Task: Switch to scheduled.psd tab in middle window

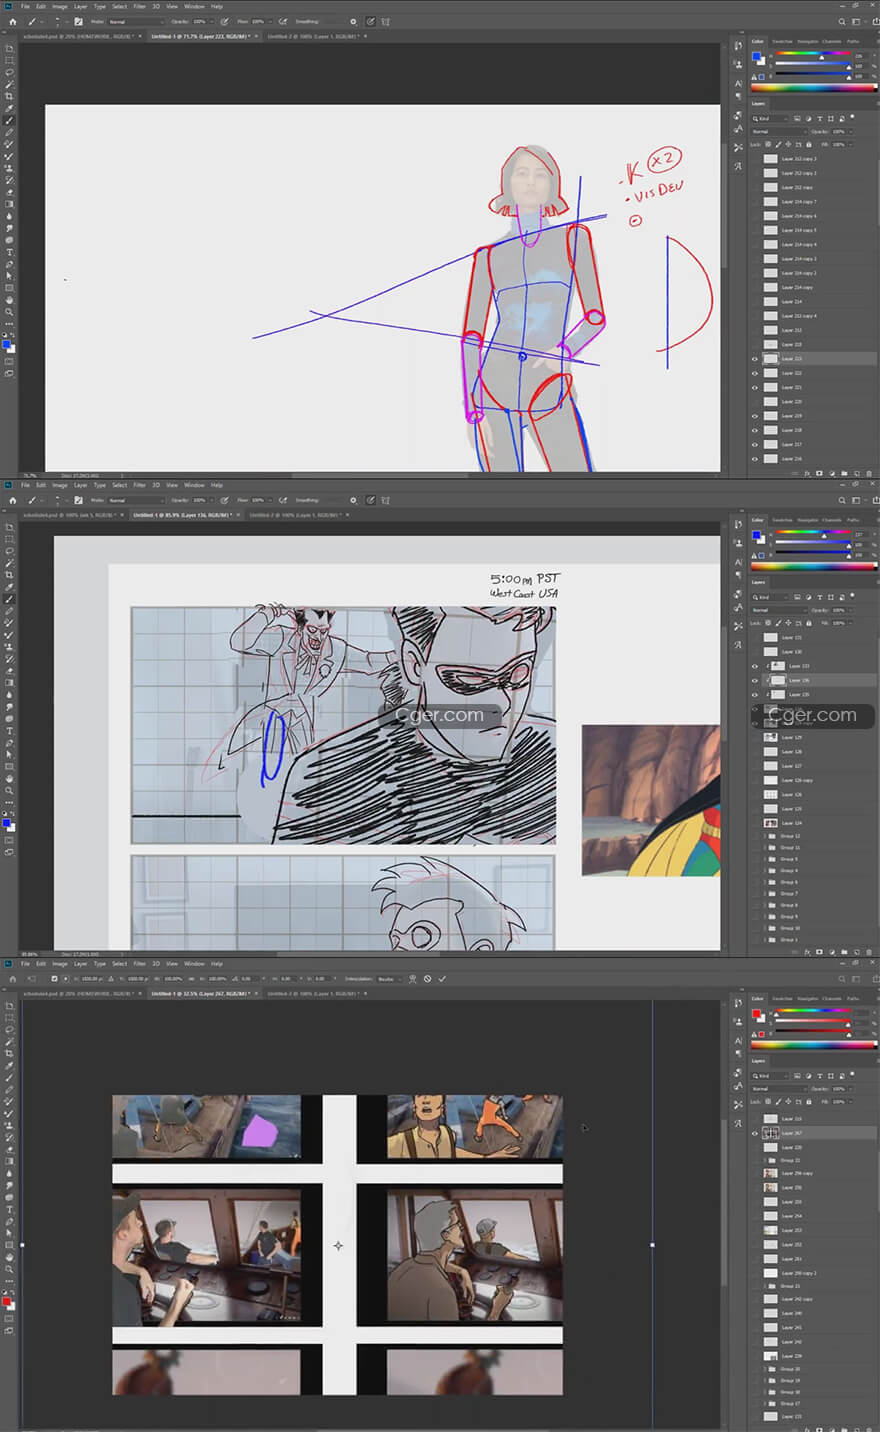Action: [x=68, y=515]
